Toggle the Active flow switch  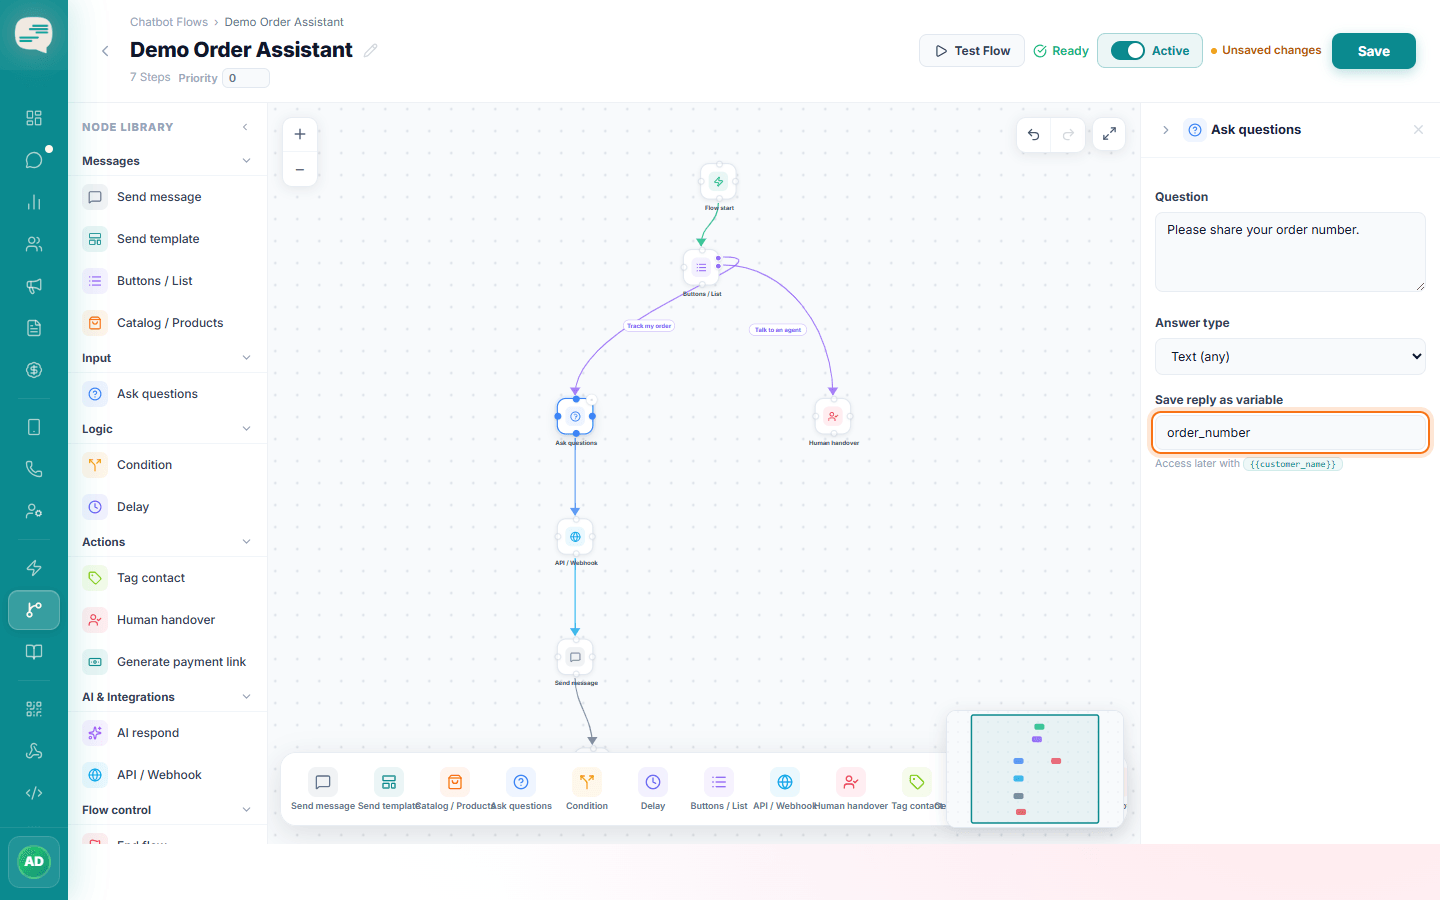pos(1128,51)
